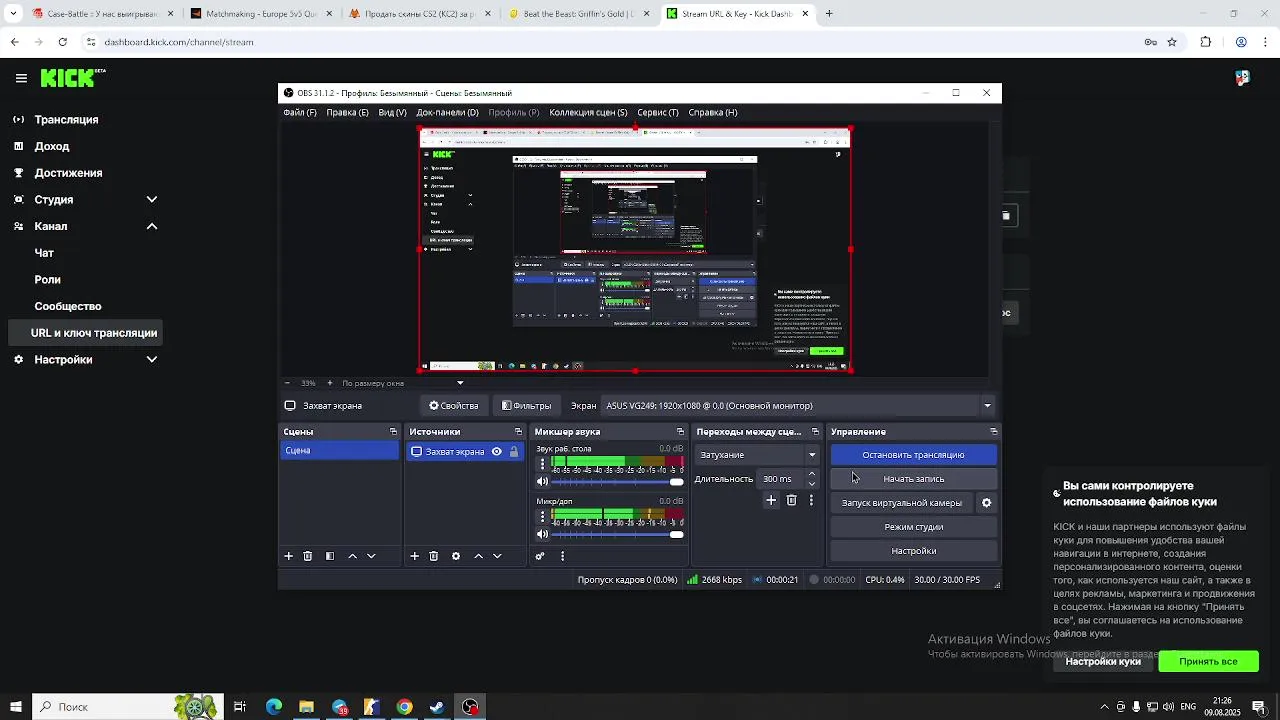Viewport: 1280px width, 720px height.
Task: Open audio mixer menu dots at the panel bottom
Action: pos(562,556)
